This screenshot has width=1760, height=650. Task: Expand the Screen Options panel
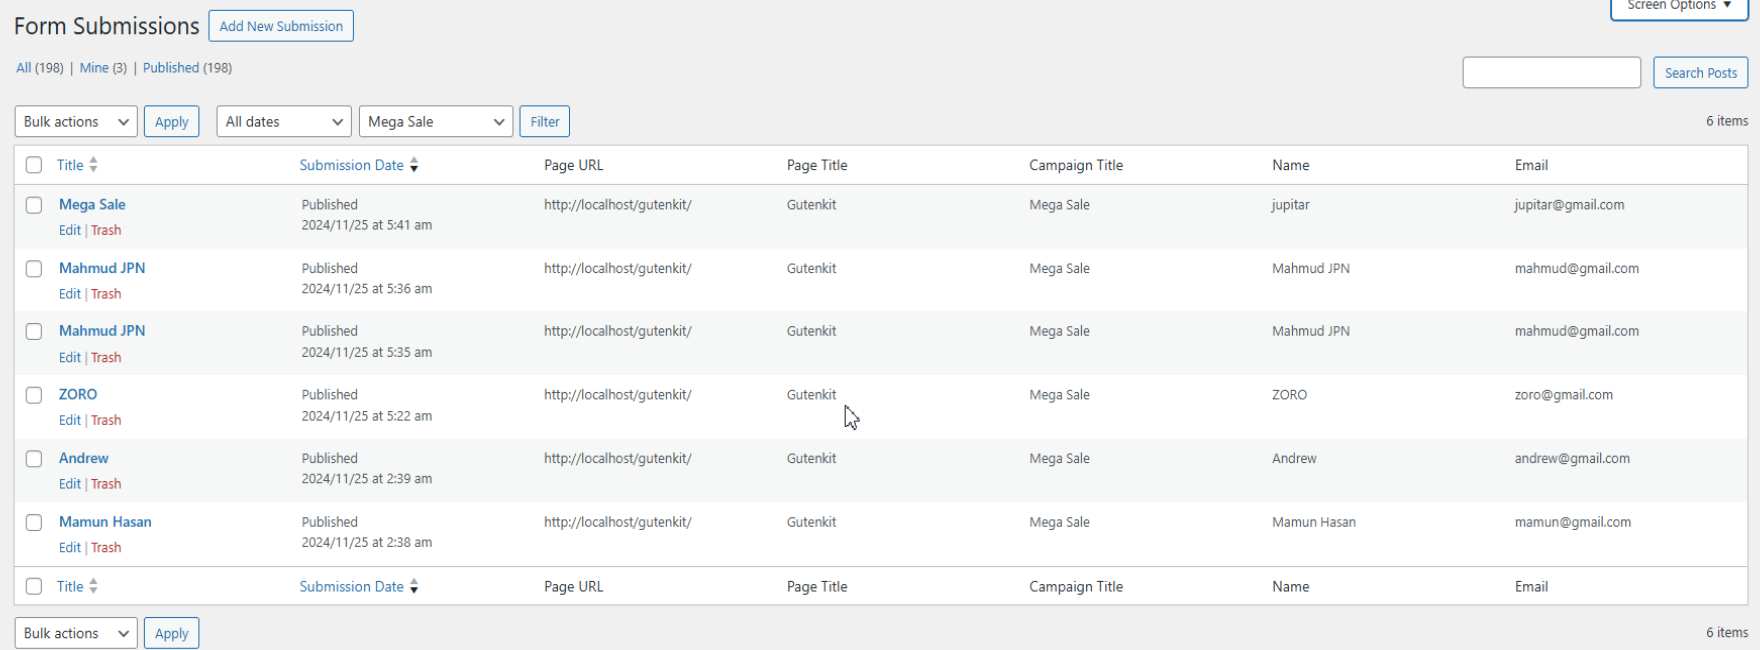(x=1678, y=6)
